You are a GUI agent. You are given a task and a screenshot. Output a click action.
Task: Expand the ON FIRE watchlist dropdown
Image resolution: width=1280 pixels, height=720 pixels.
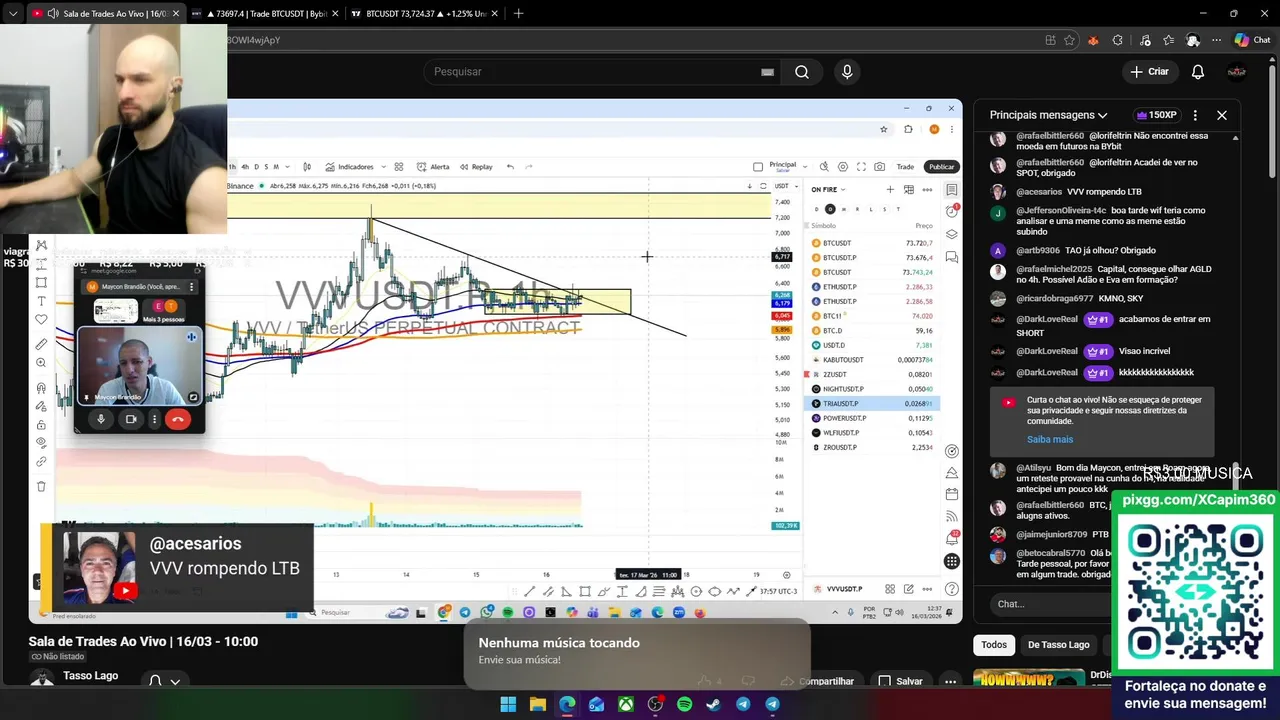tap(829, 189)
